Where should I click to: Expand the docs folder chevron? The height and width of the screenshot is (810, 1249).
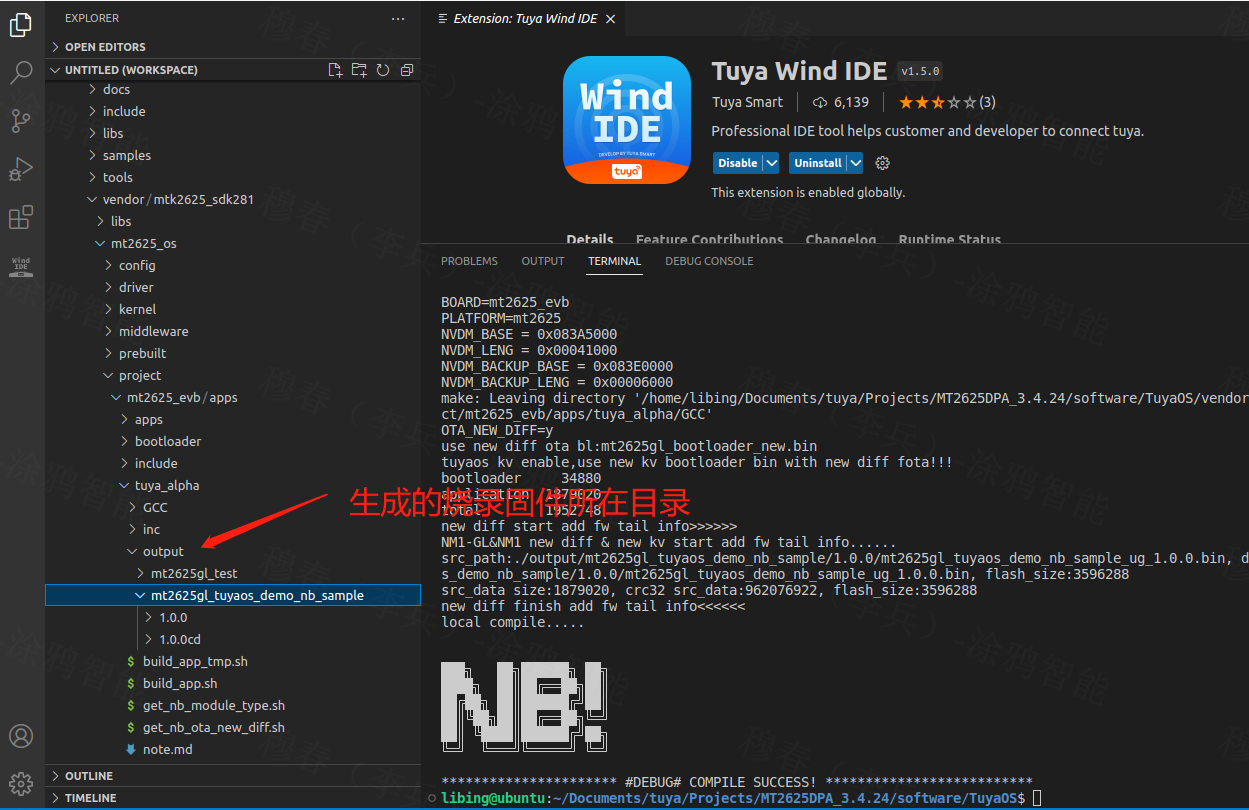(93, 89)
